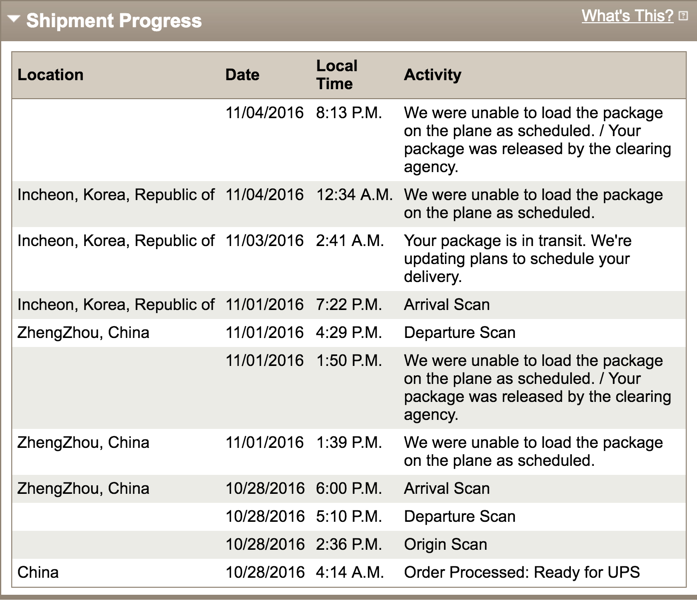The image size is (697, 603).
Task: Select the Location column header
Action: tap(50, 75)
